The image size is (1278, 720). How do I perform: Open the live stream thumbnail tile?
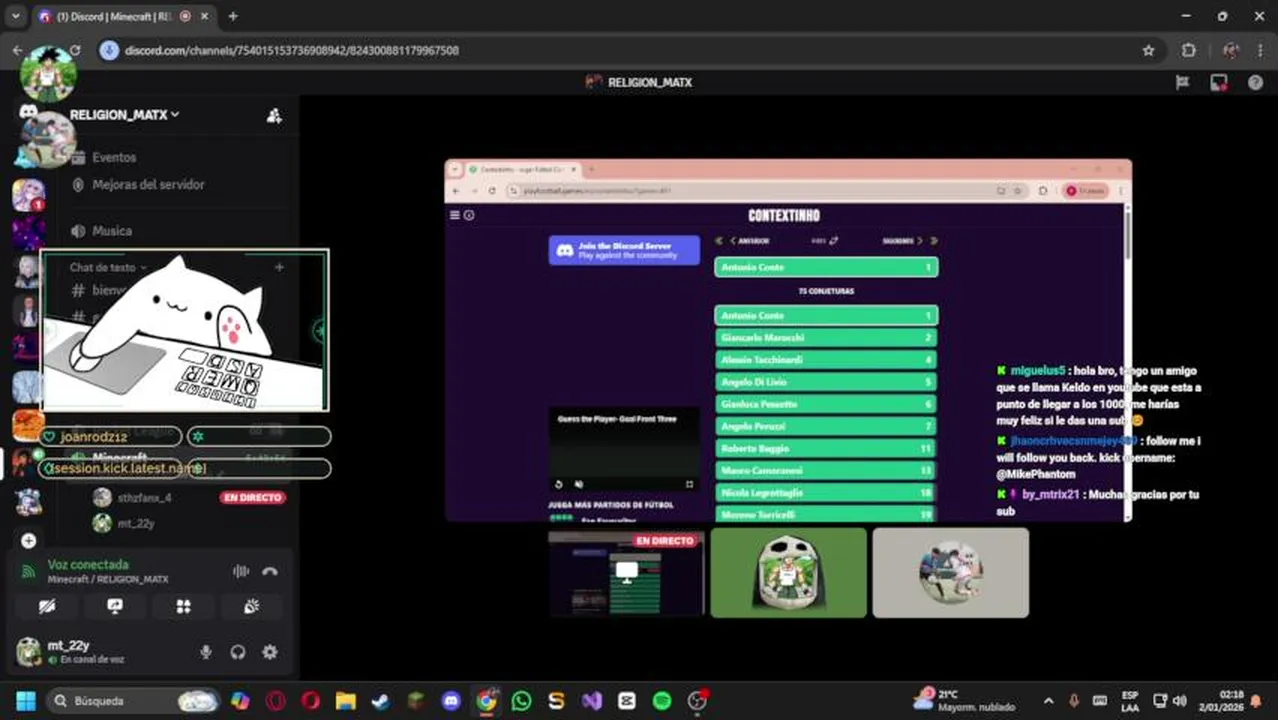(x=626, y=573)
